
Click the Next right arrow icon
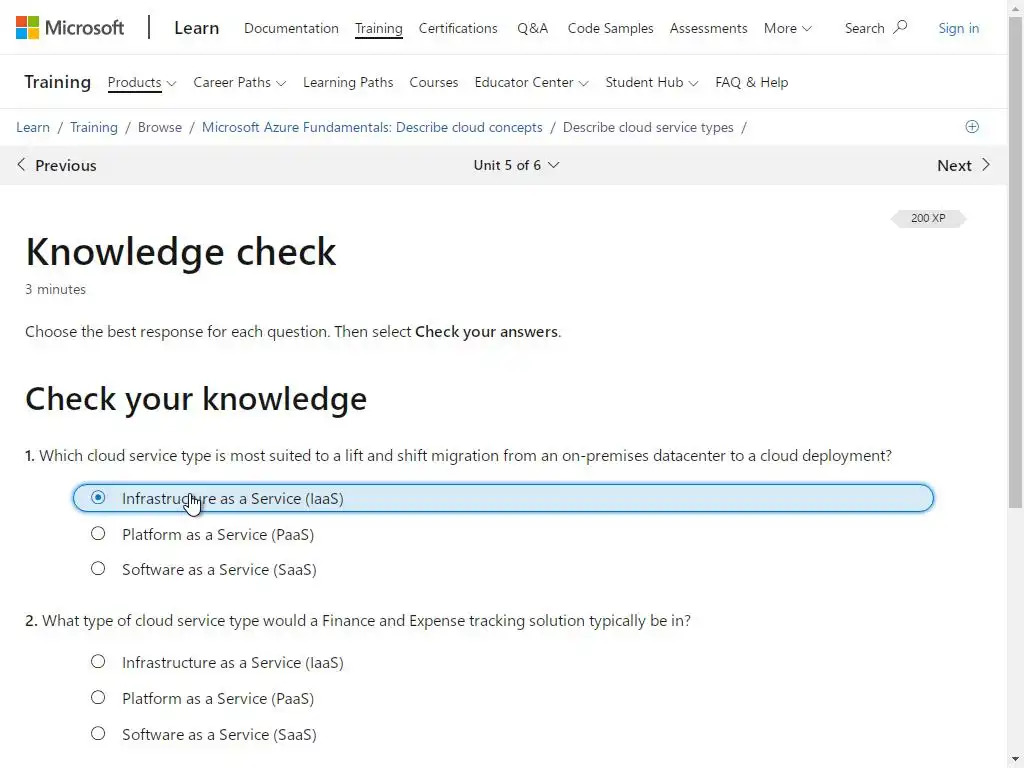coord(985,165)
